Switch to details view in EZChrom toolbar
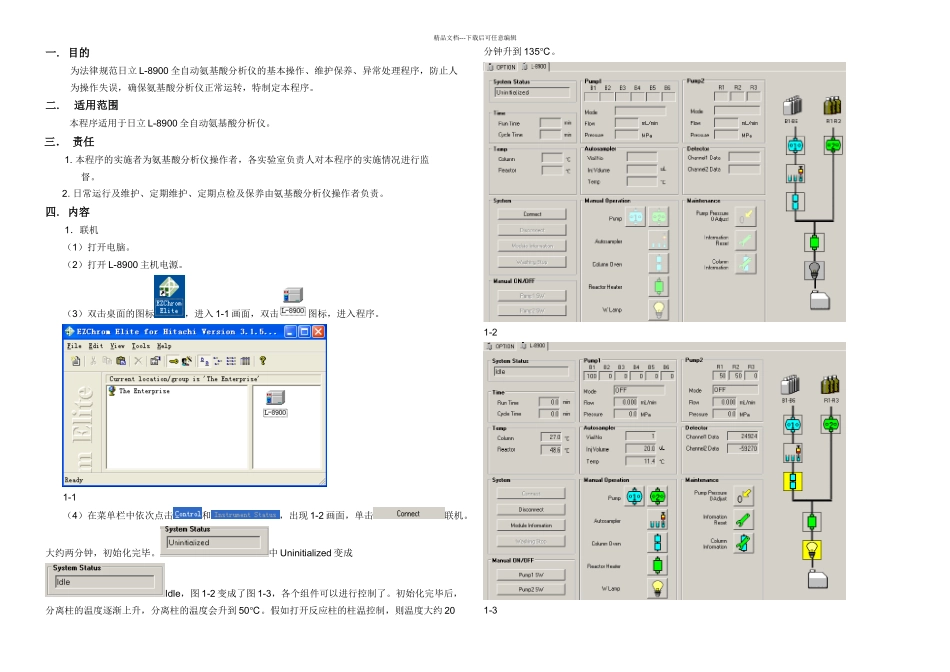The image size is (950, 672). (x=245, y=361)
